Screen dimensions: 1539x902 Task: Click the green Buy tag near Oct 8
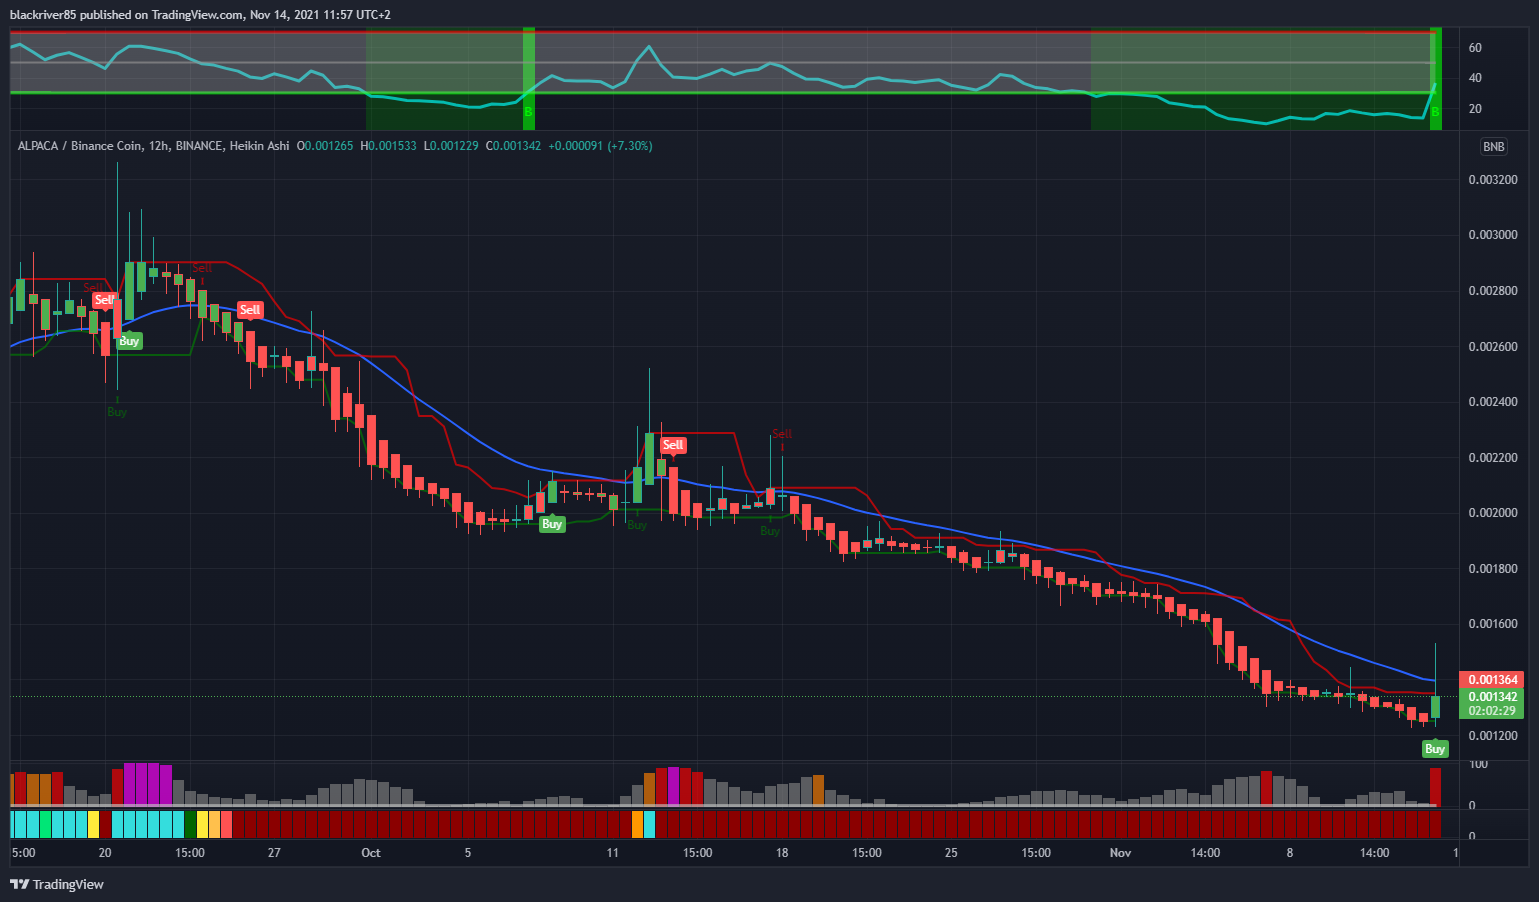pos(552,524)
